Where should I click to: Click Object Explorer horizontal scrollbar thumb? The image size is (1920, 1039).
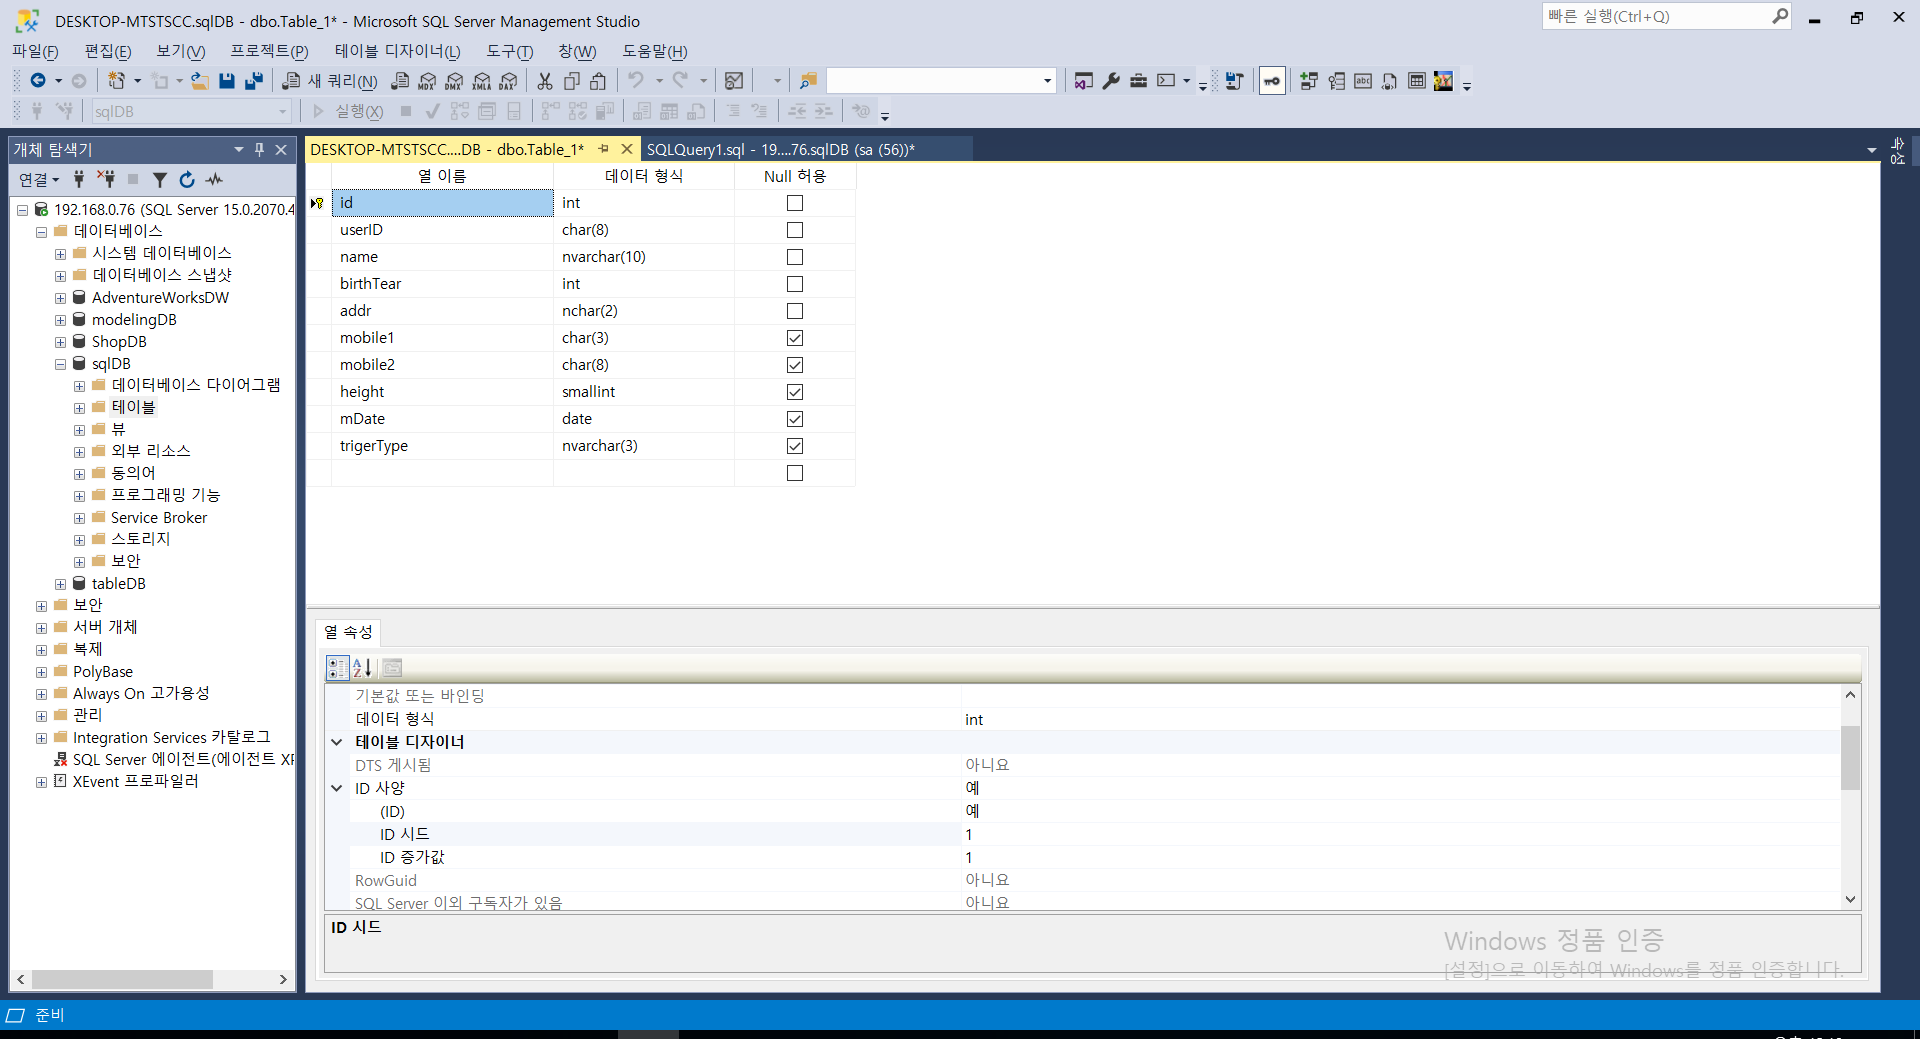122,979
